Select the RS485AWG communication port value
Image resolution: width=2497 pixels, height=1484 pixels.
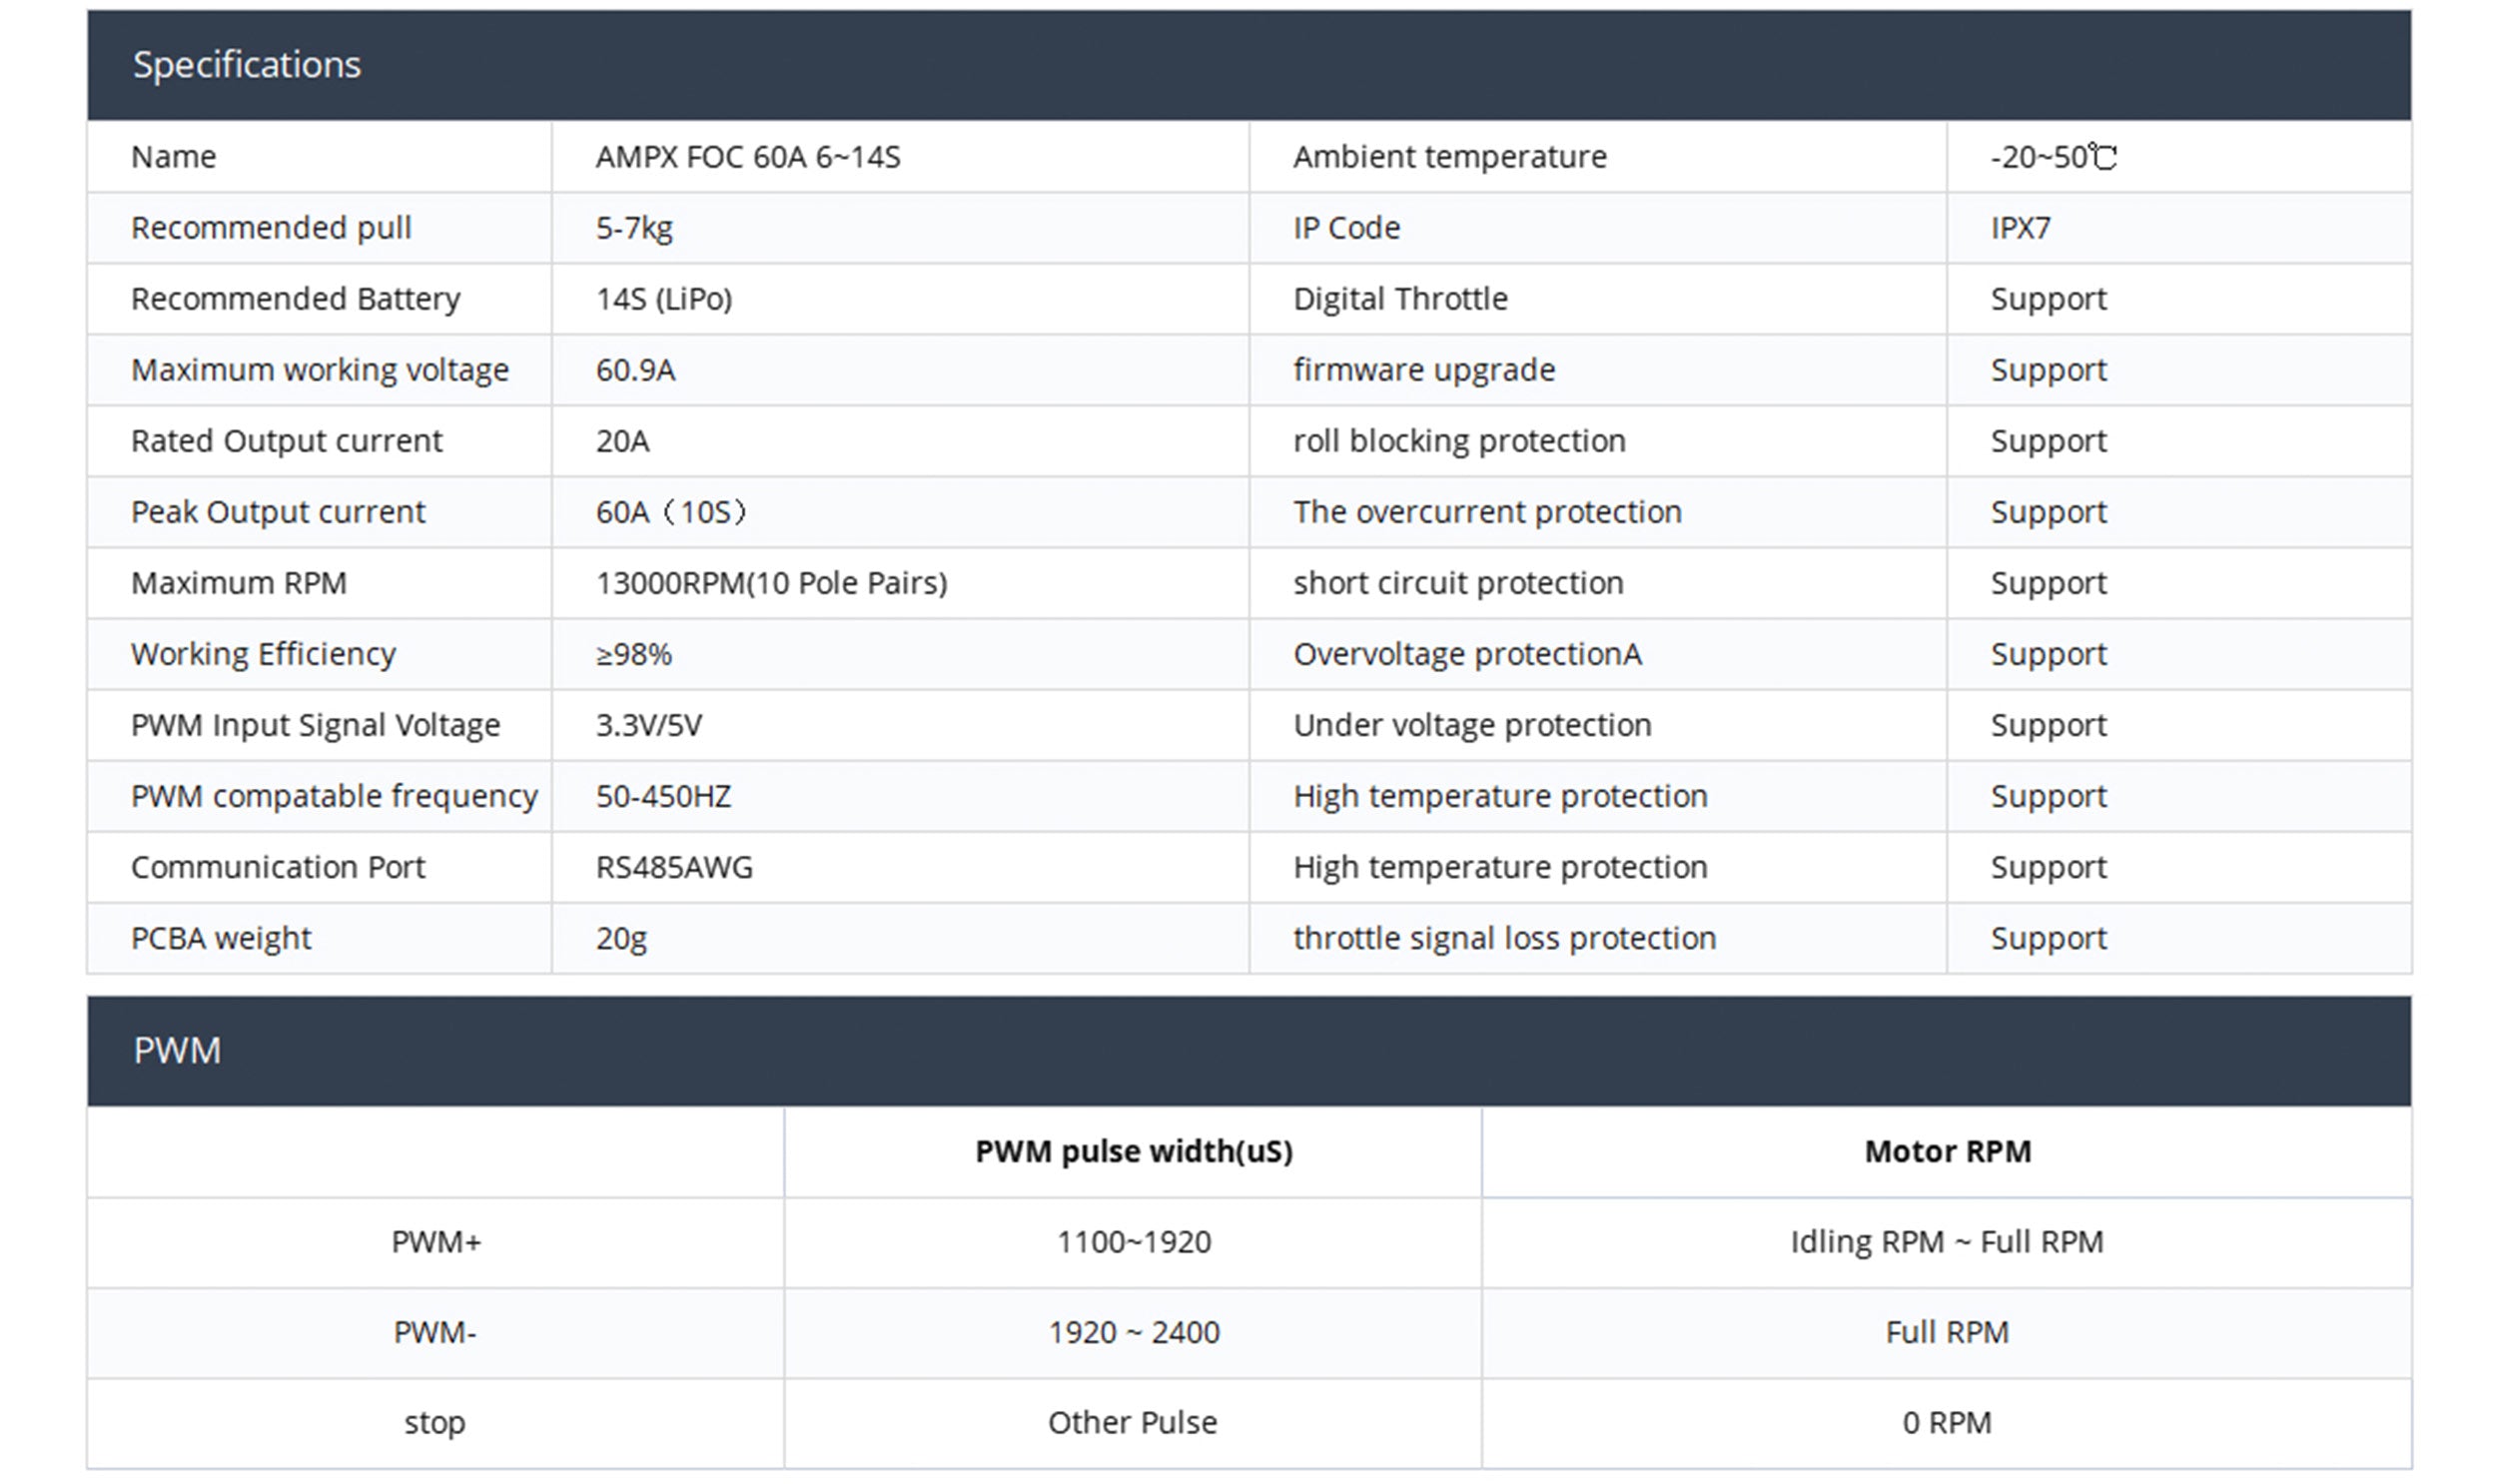(x=674, y=867)
